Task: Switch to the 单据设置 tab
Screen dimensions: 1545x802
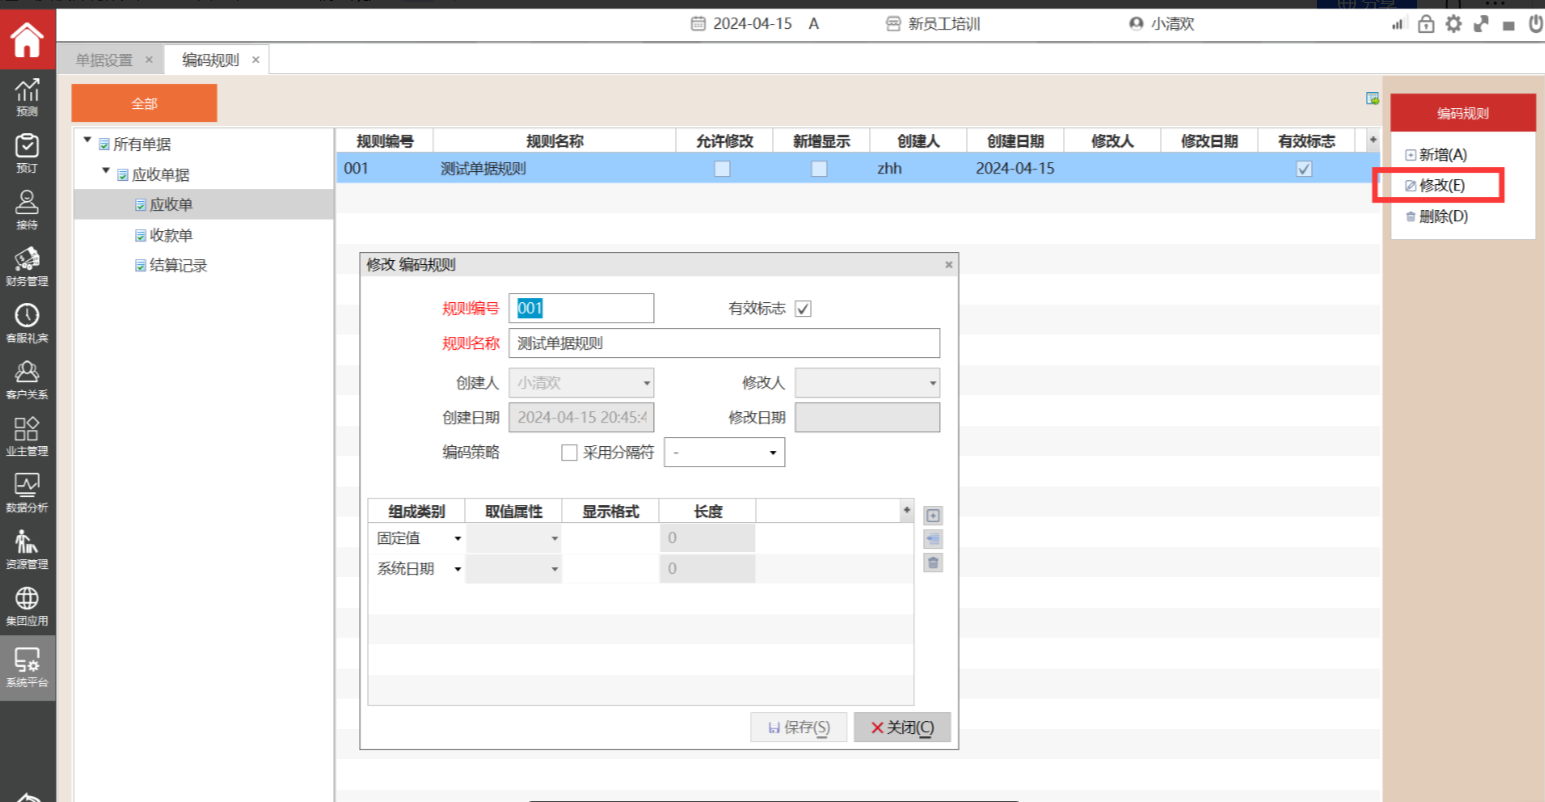Action: [104, 60]
